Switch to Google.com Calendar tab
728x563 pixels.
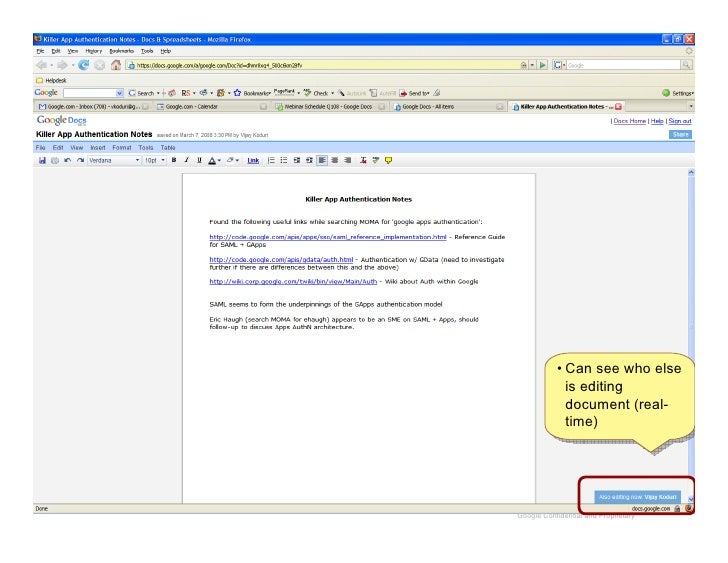point(211,107)
